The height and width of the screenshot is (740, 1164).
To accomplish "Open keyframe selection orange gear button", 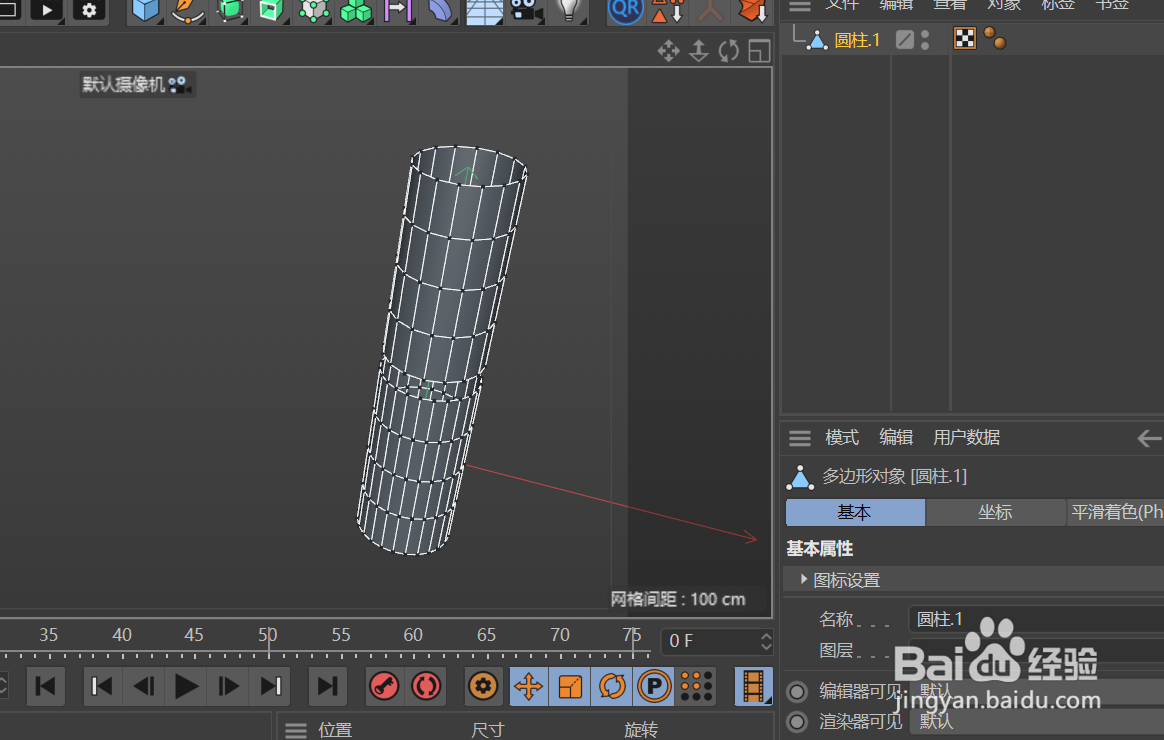I will click(x=483, y=687).
